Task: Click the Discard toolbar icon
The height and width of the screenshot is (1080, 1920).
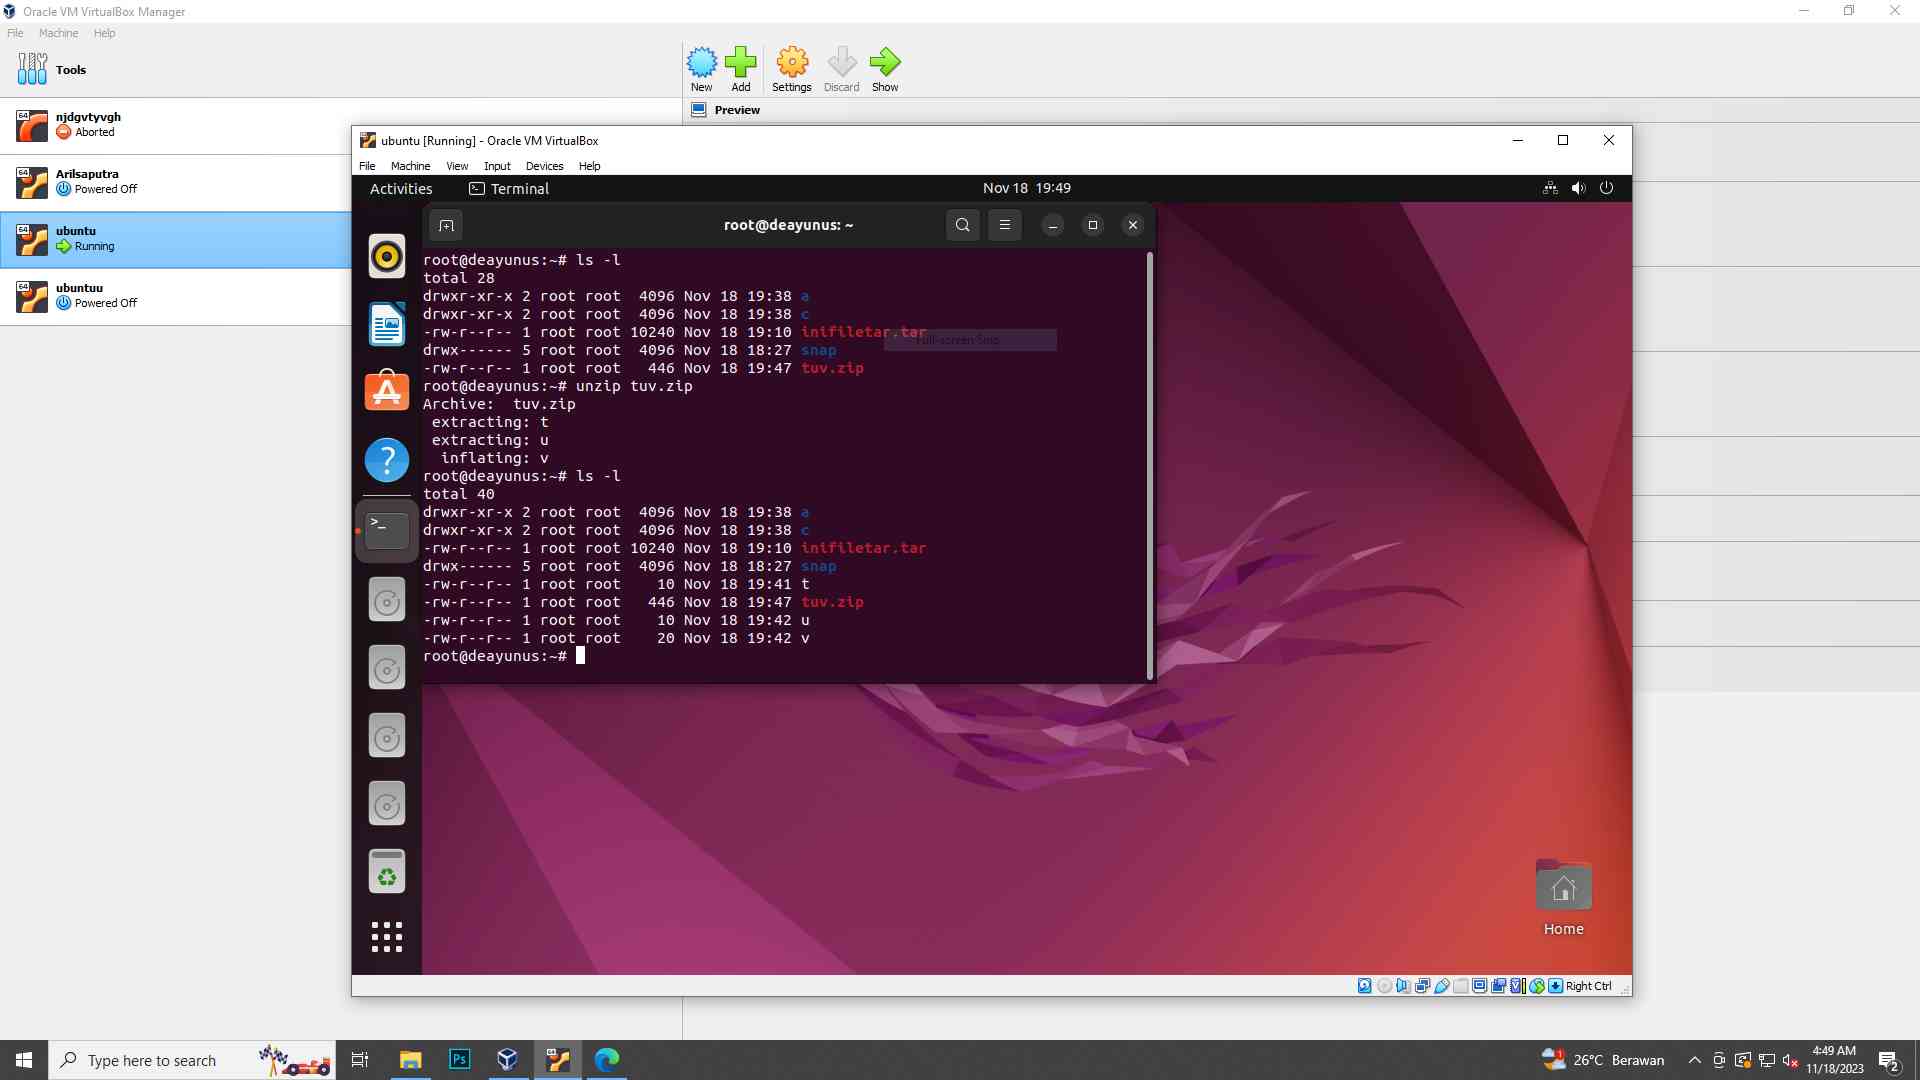Action: [841, 69]
